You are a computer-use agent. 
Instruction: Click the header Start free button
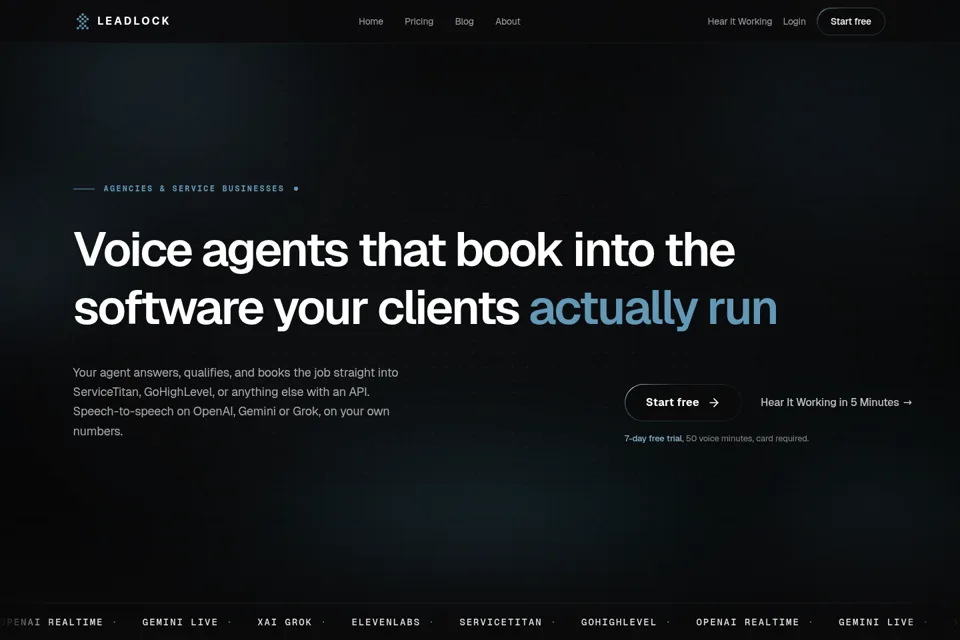[x=850, y=21]
